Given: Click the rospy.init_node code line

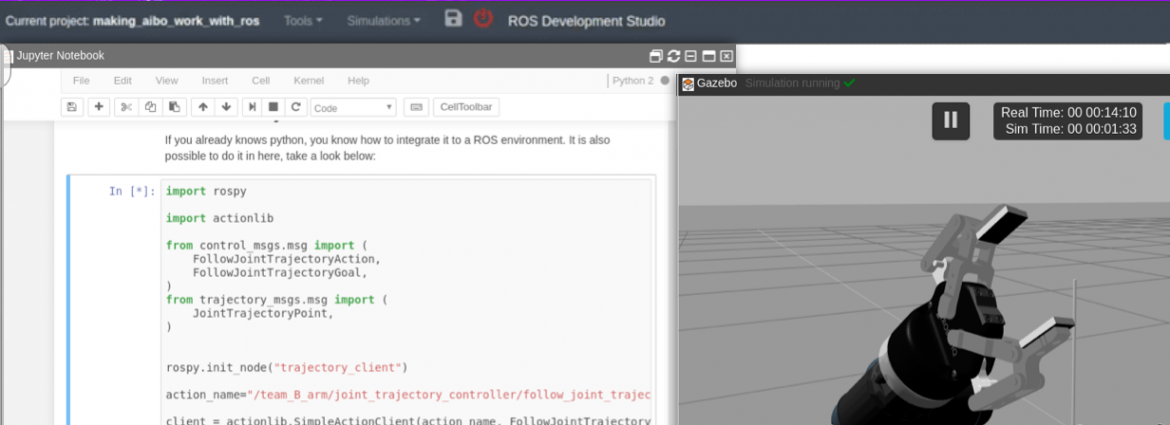Looking at the screenshot, I should coord(287,367).
